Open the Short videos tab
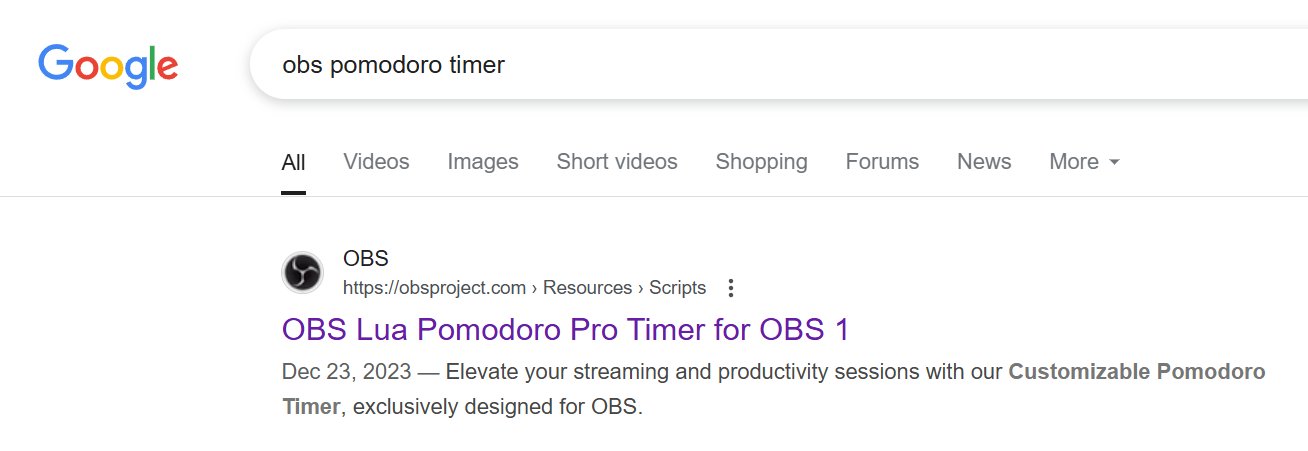The height and width of the screenshot is (451, 1308). 617,162
